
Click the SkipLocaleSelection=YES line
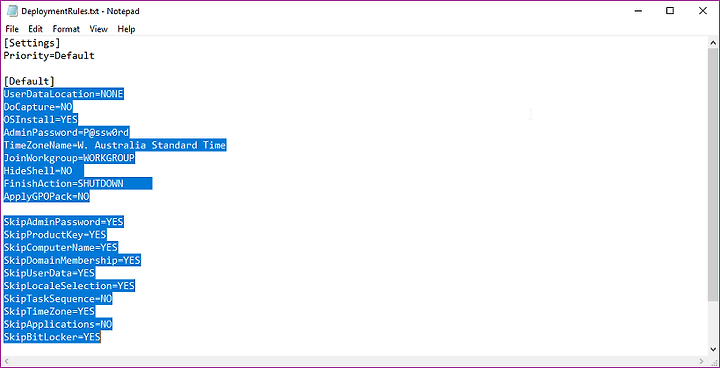pyautogui.click(x=69, y=286)
